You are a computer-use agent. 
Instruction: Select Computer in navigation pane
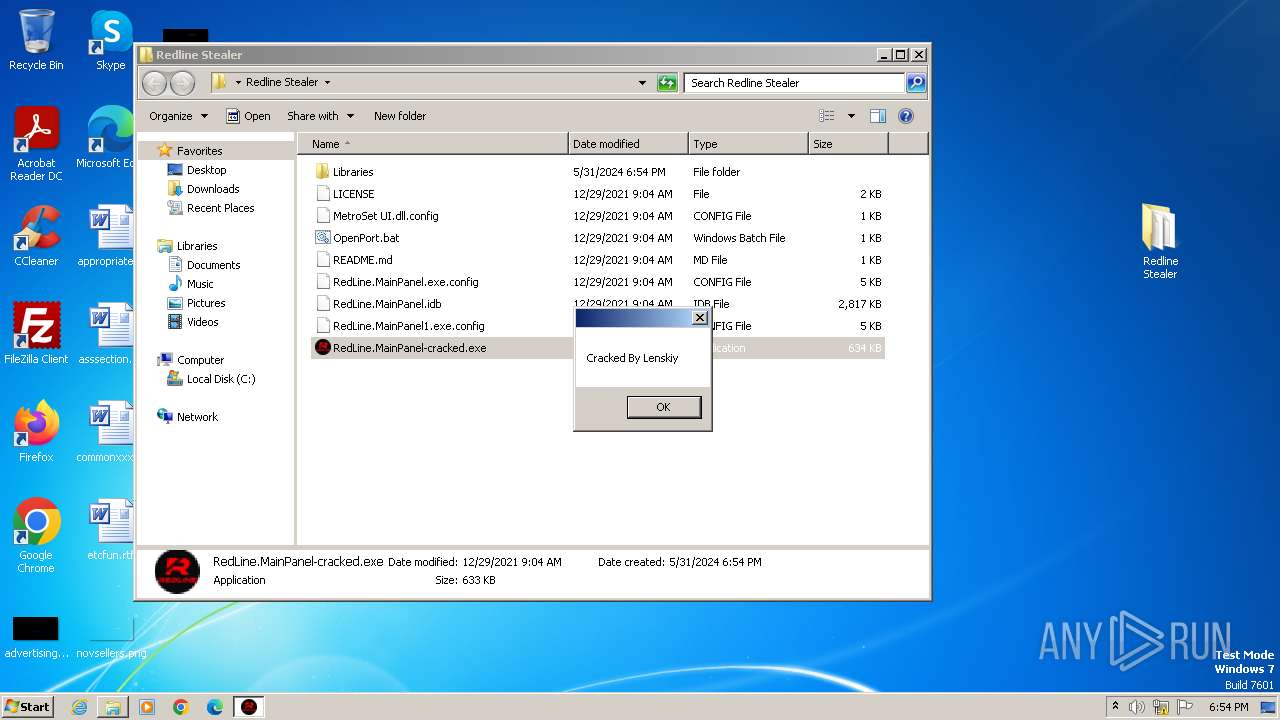coord(200,360)
